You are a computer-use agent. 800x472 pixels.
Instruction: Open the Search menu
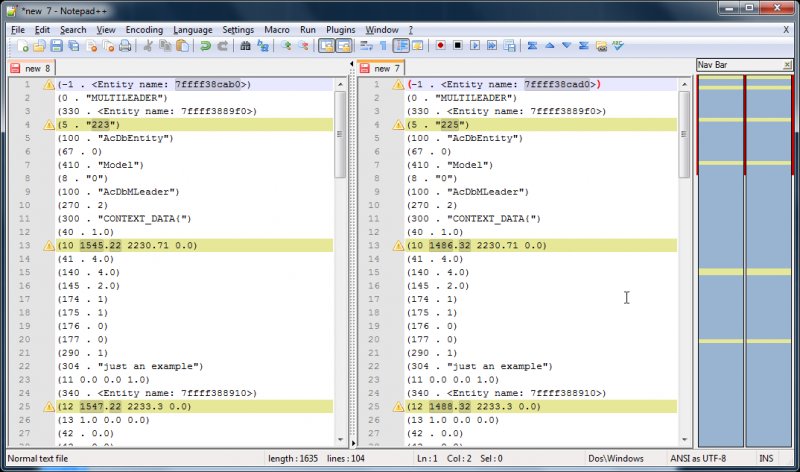click(x=73, y=30)
